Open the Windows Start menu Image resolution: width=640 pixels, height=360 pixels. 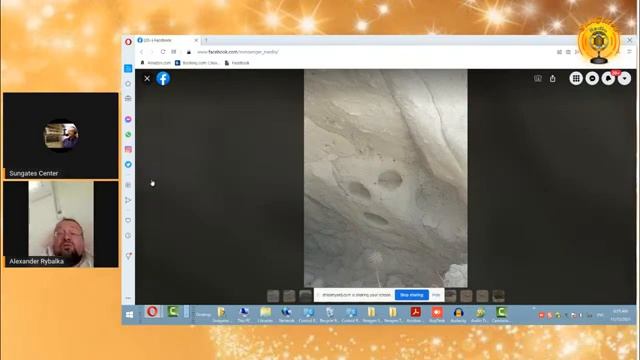pos(129,315)
